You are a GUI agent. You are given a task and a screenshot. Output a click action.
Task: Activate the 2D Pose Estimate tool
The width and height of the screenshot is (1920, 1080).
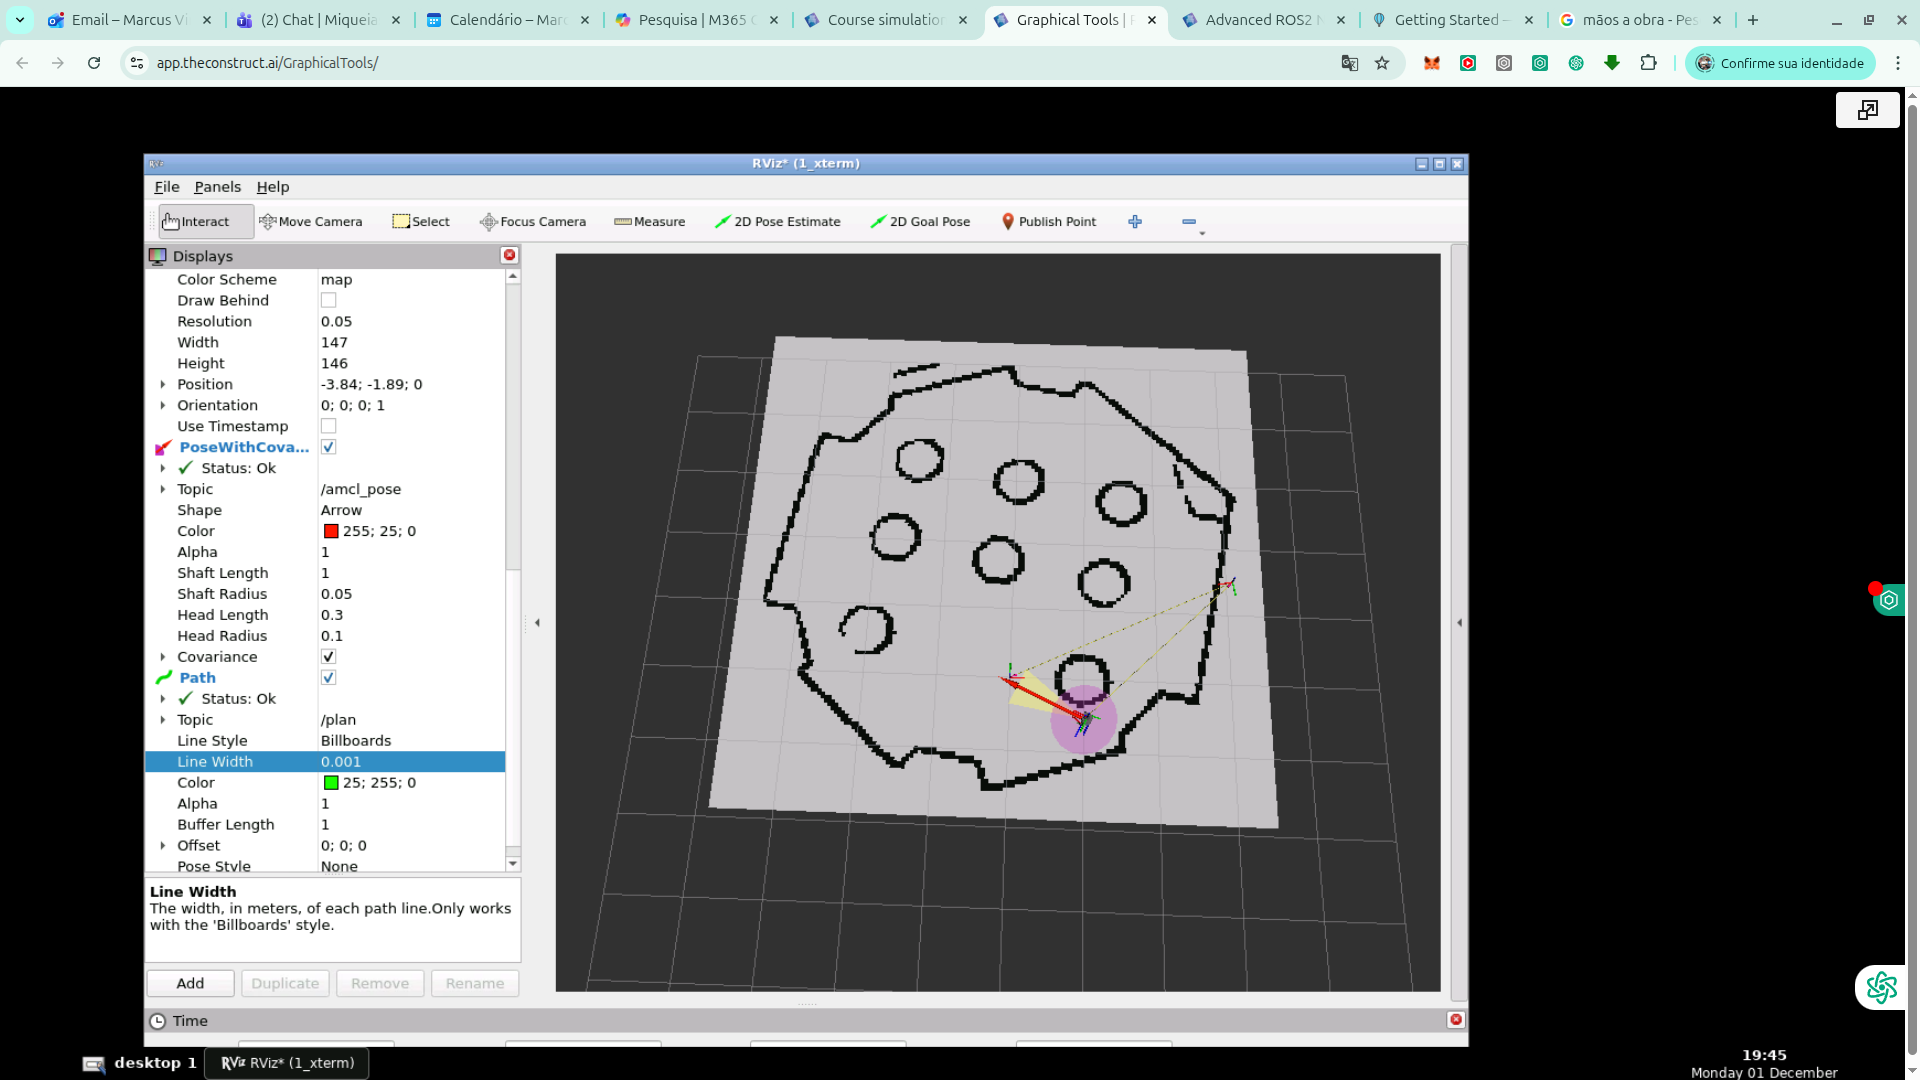[778, 222]
